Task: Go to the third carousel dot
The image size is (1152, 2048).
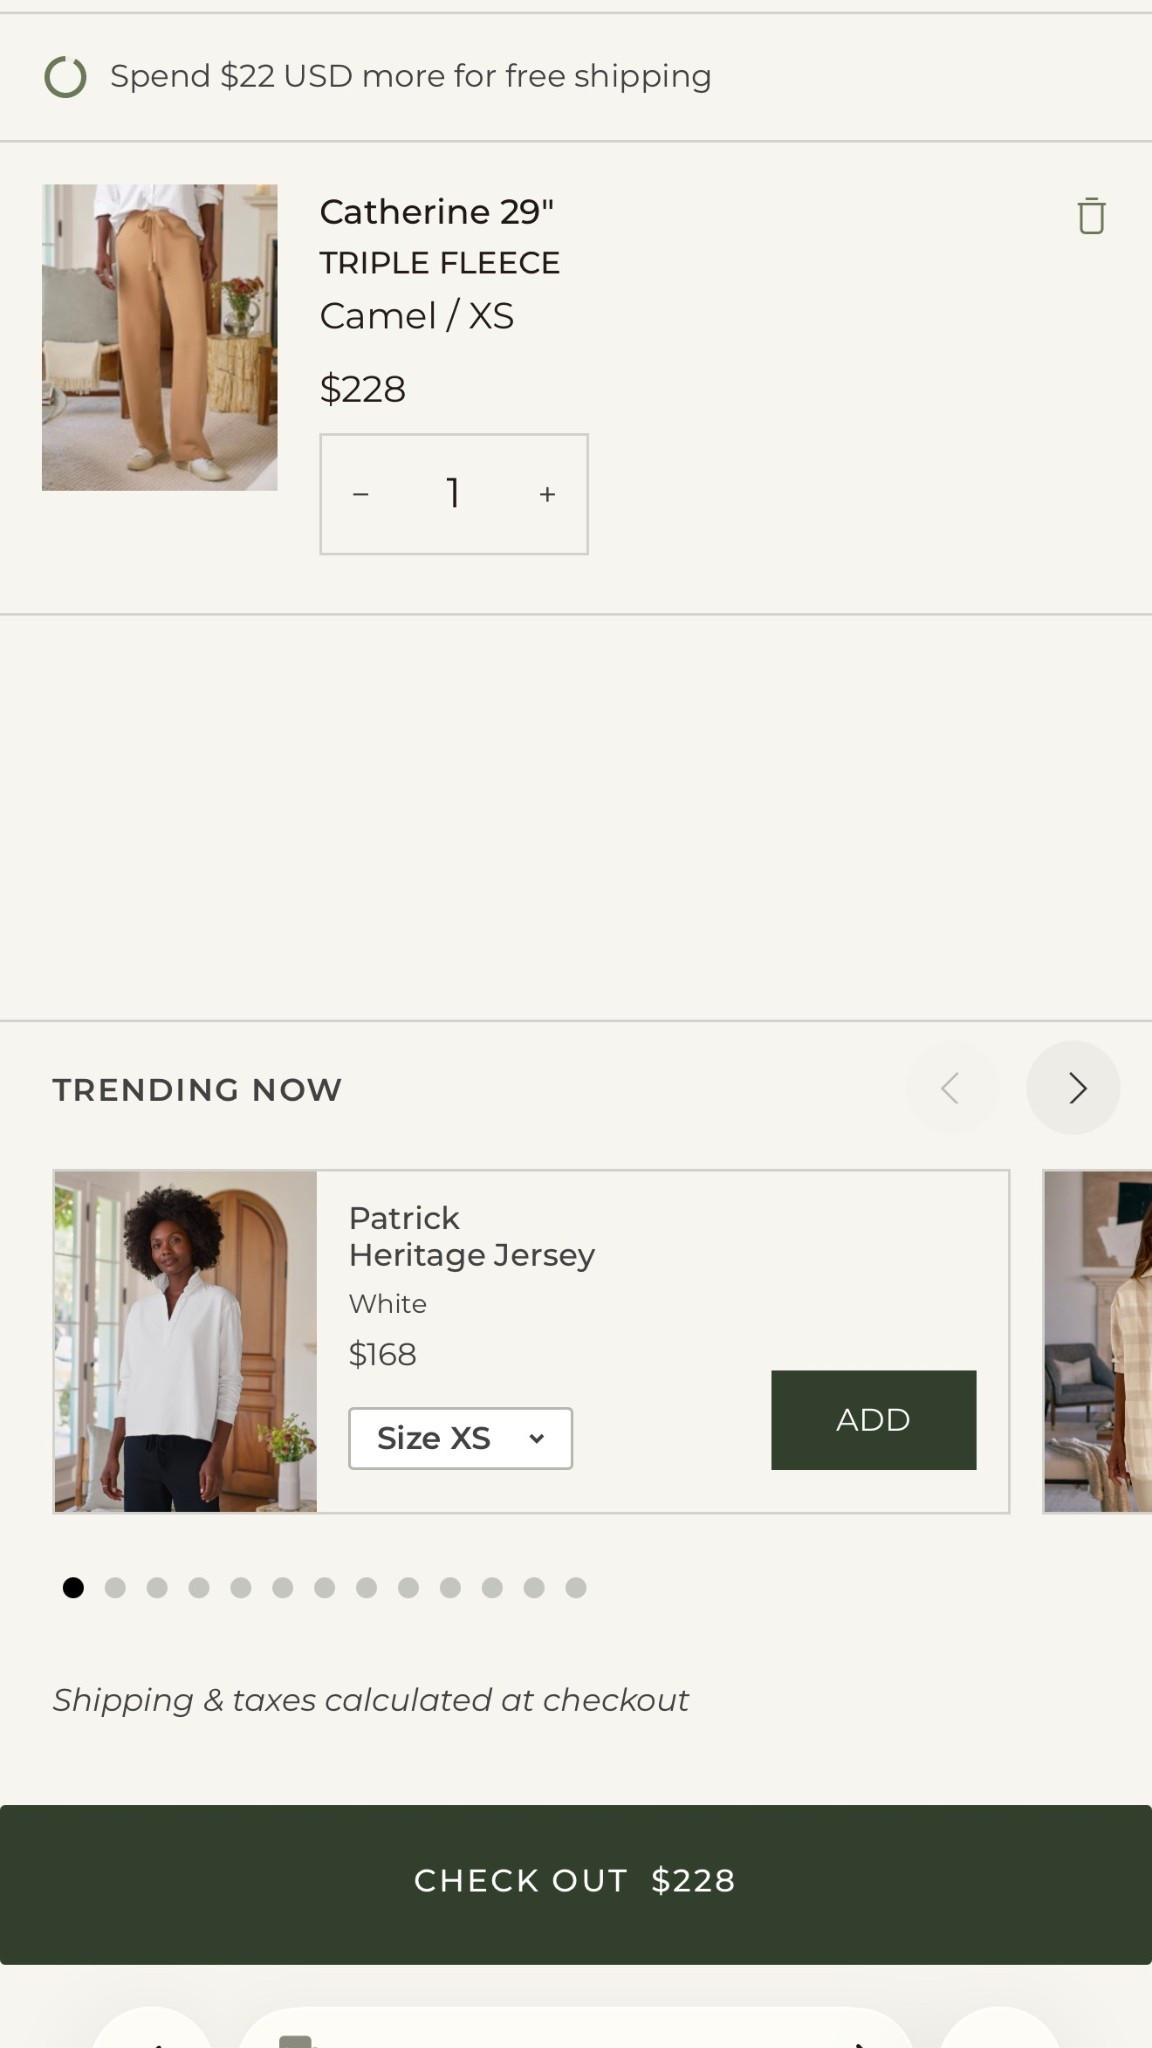Action: coord(157,1588)
